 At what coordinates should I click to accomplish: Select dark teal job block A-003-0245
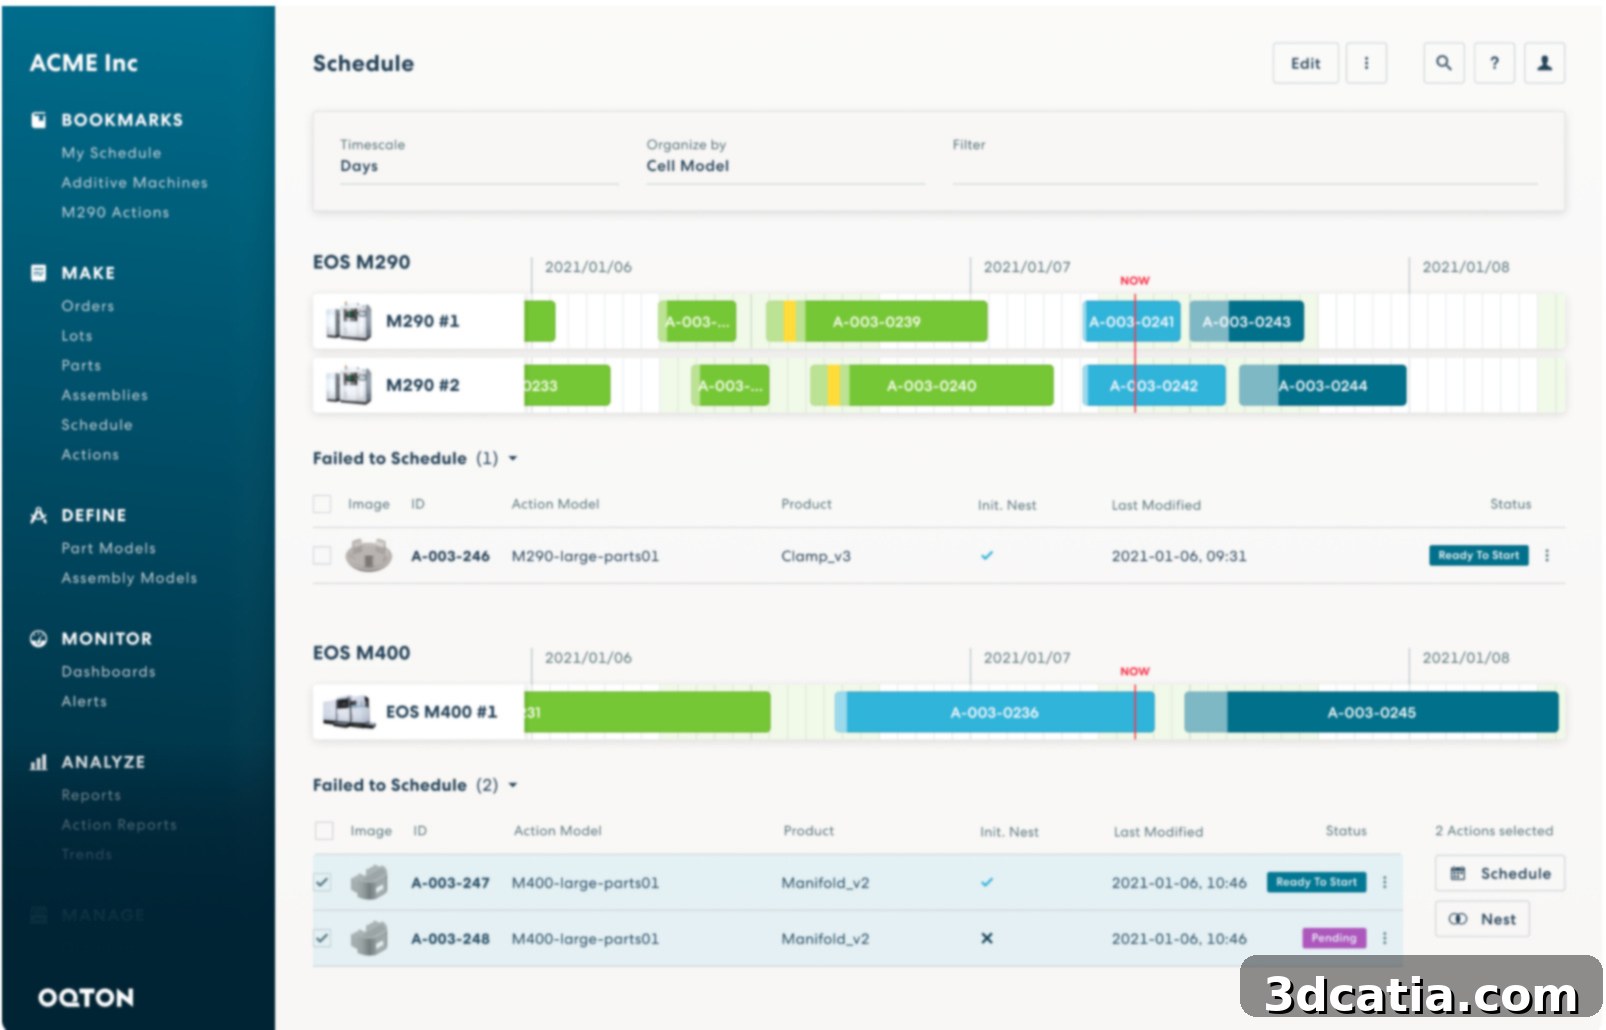[x=1371, y=712]
